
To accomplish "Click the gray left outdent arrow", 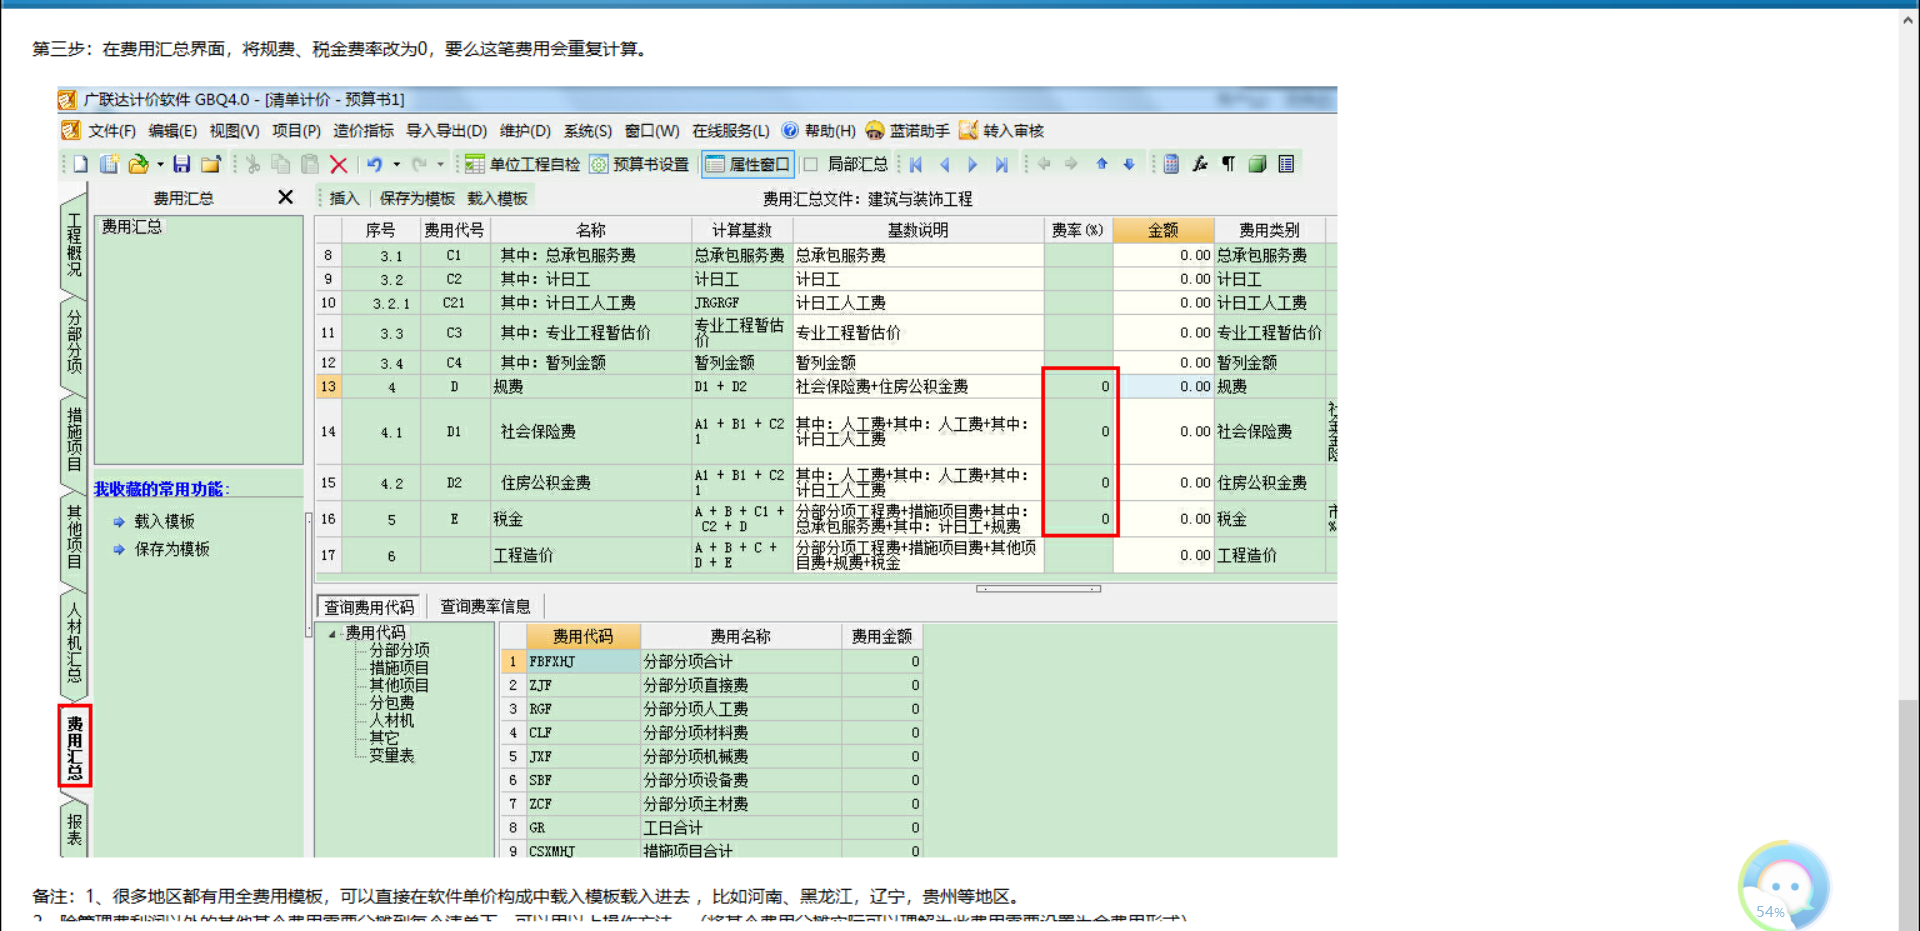I will [1044, 164].
